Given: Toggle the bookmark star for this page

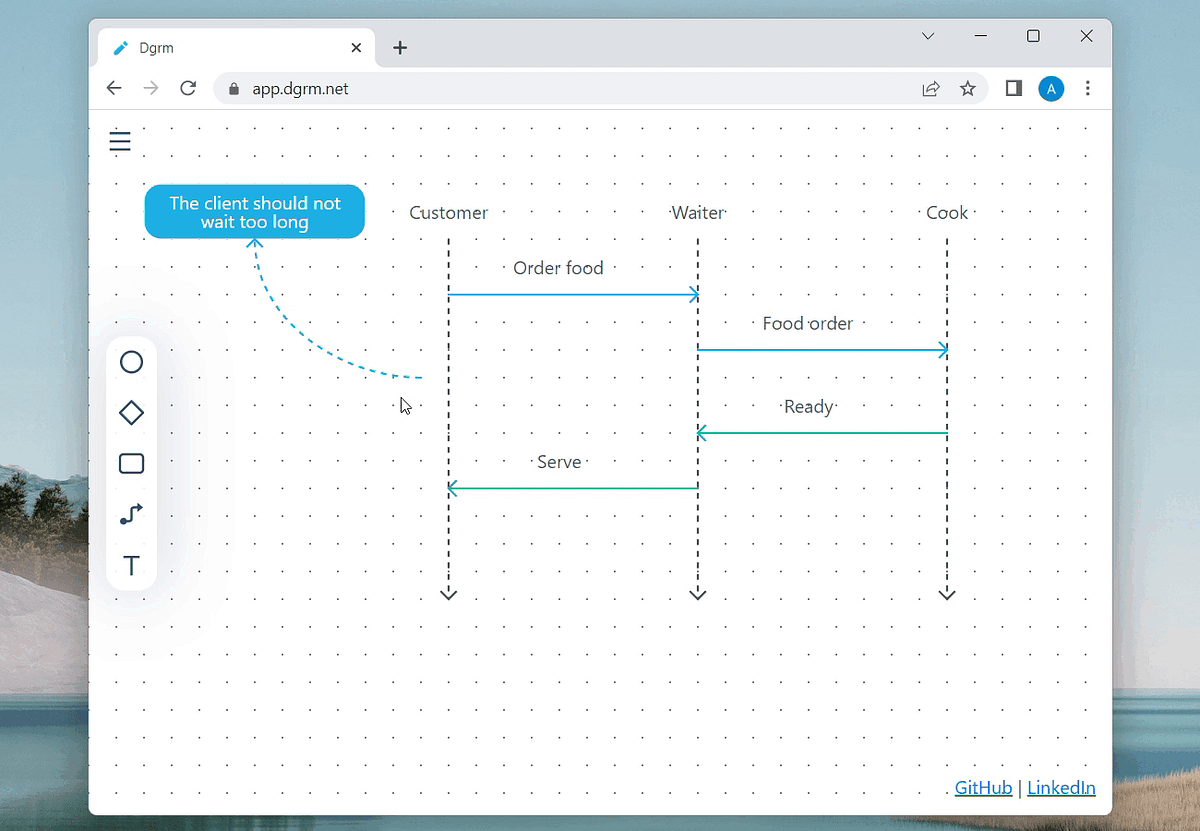Looking at the screenshot, I should (967, 88).
